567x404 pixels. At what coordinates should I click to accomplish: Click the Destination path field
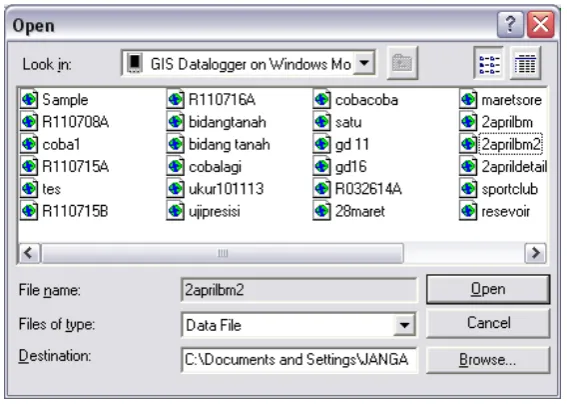299,360
